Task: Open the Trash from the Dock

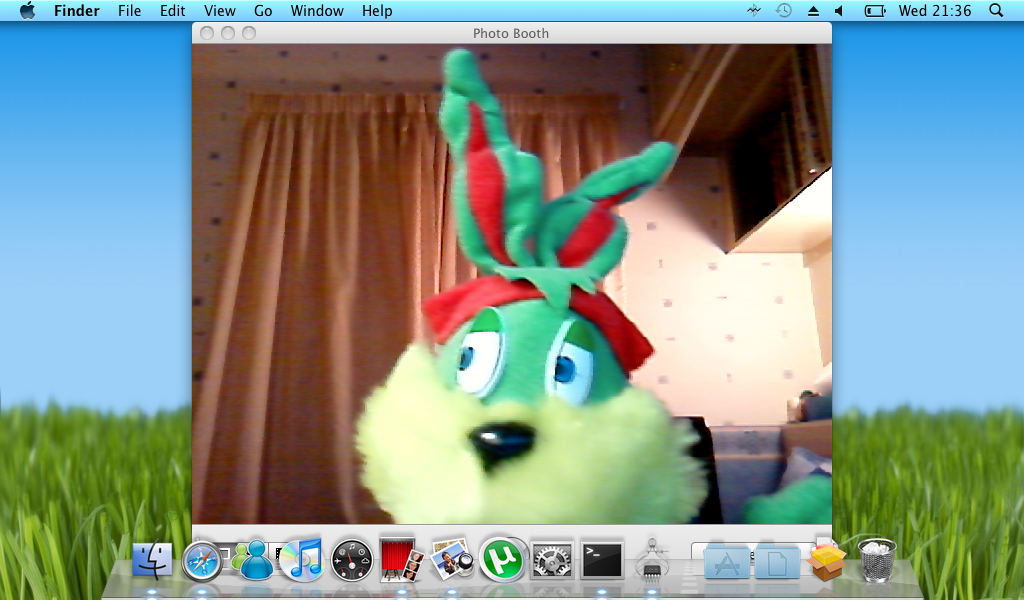Action: coord(876,560)
